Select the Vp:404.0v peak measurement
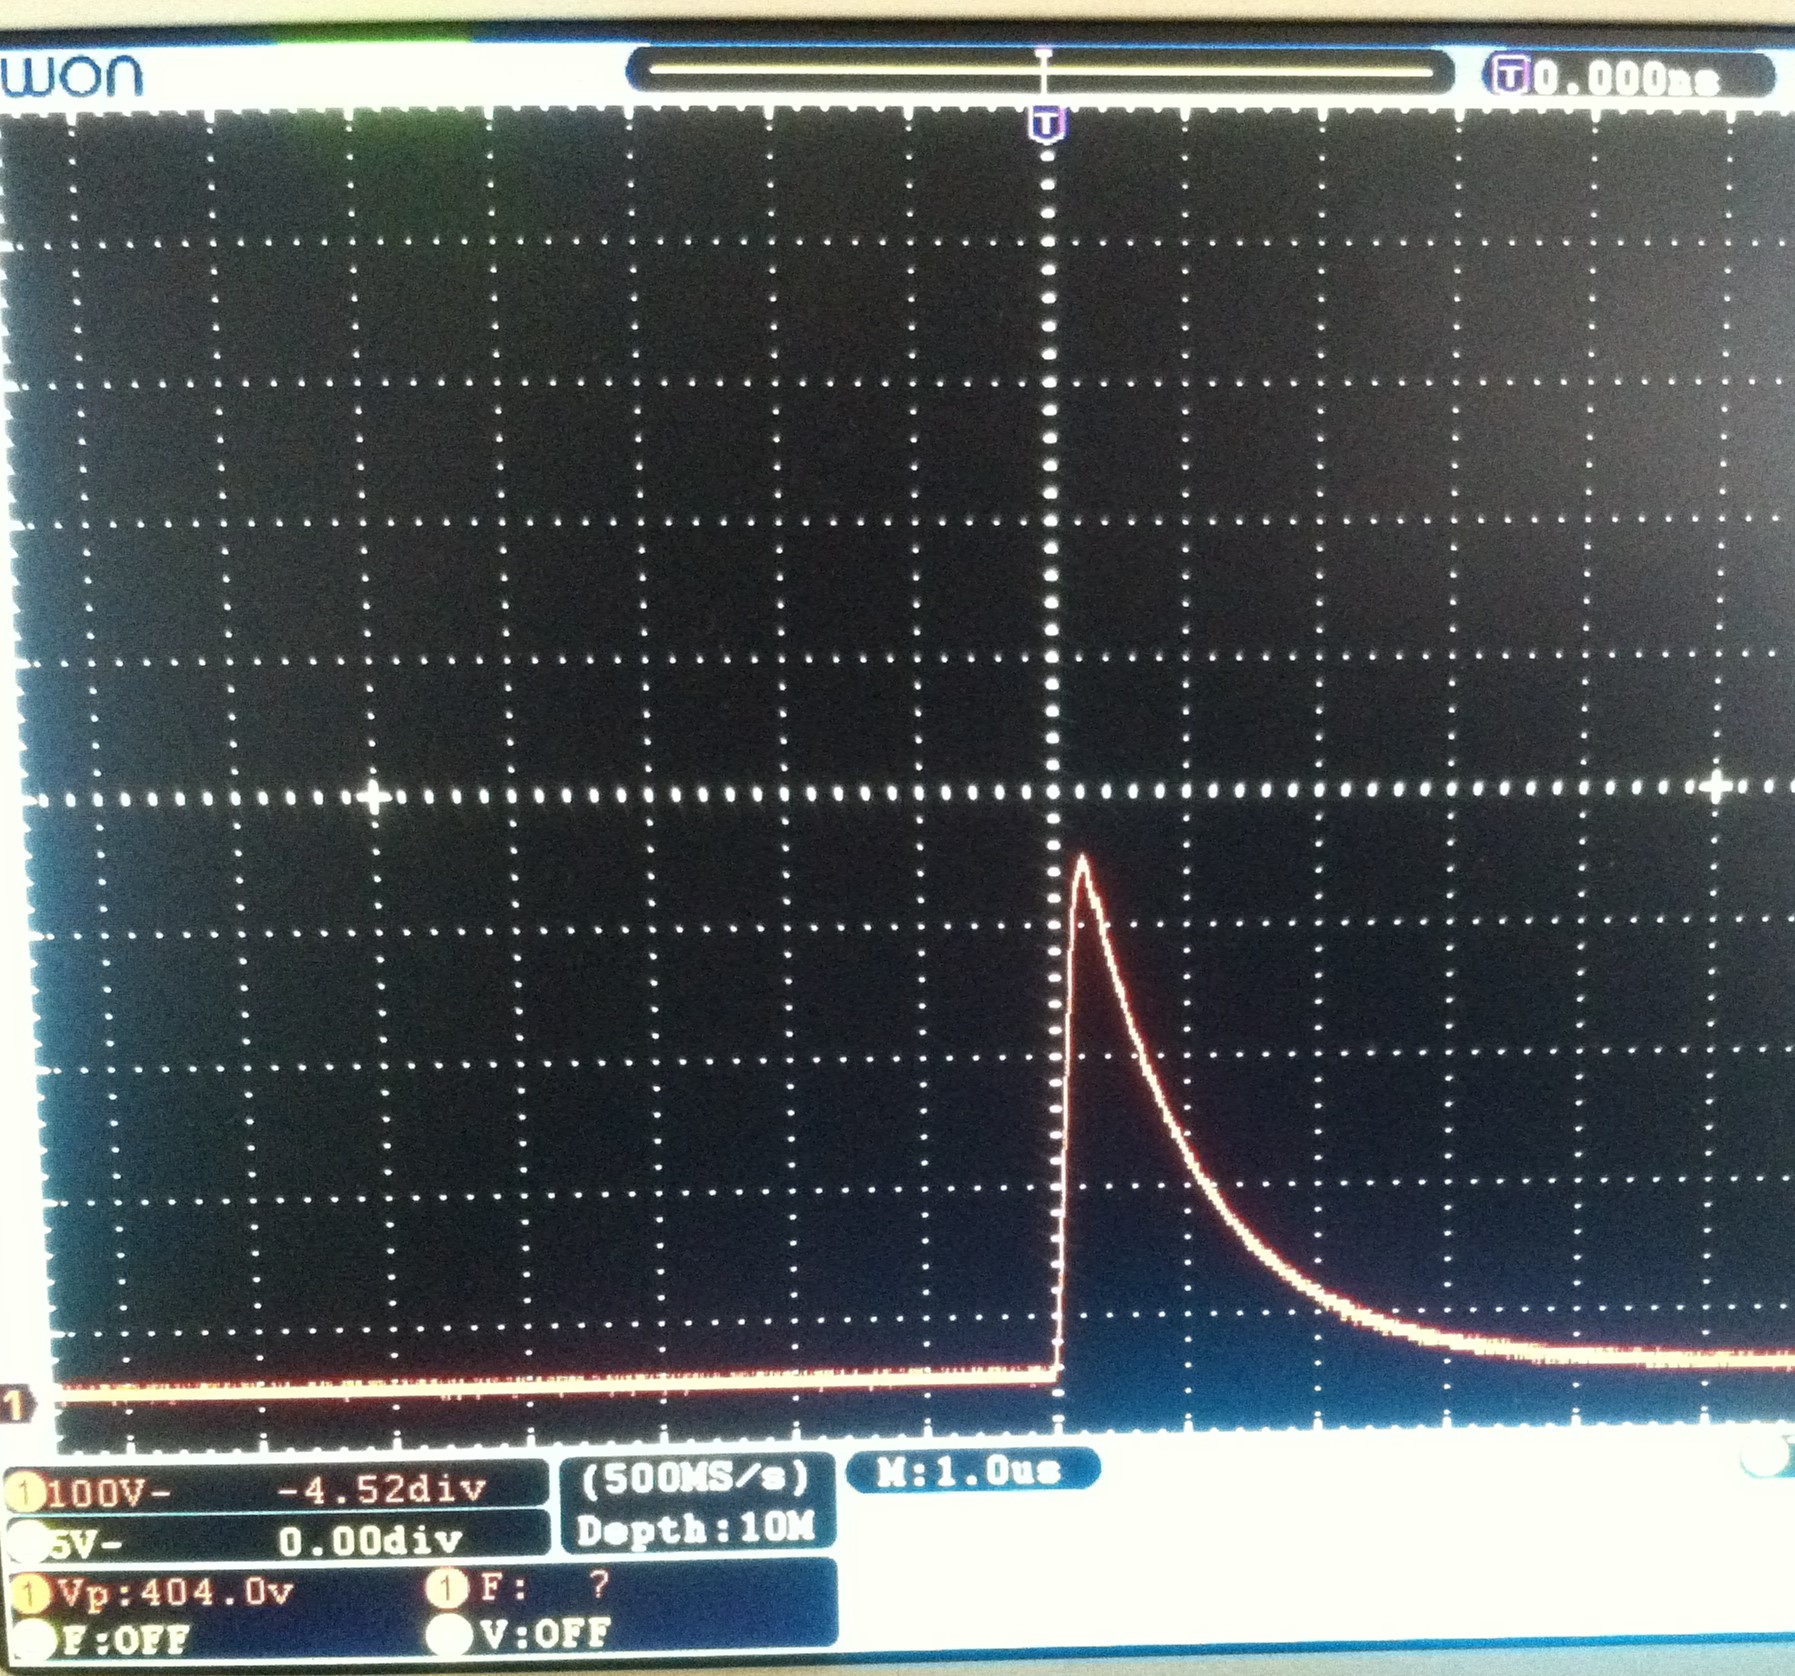This screenshot has width=1795, height=1676. click(x=176, y=1592)
